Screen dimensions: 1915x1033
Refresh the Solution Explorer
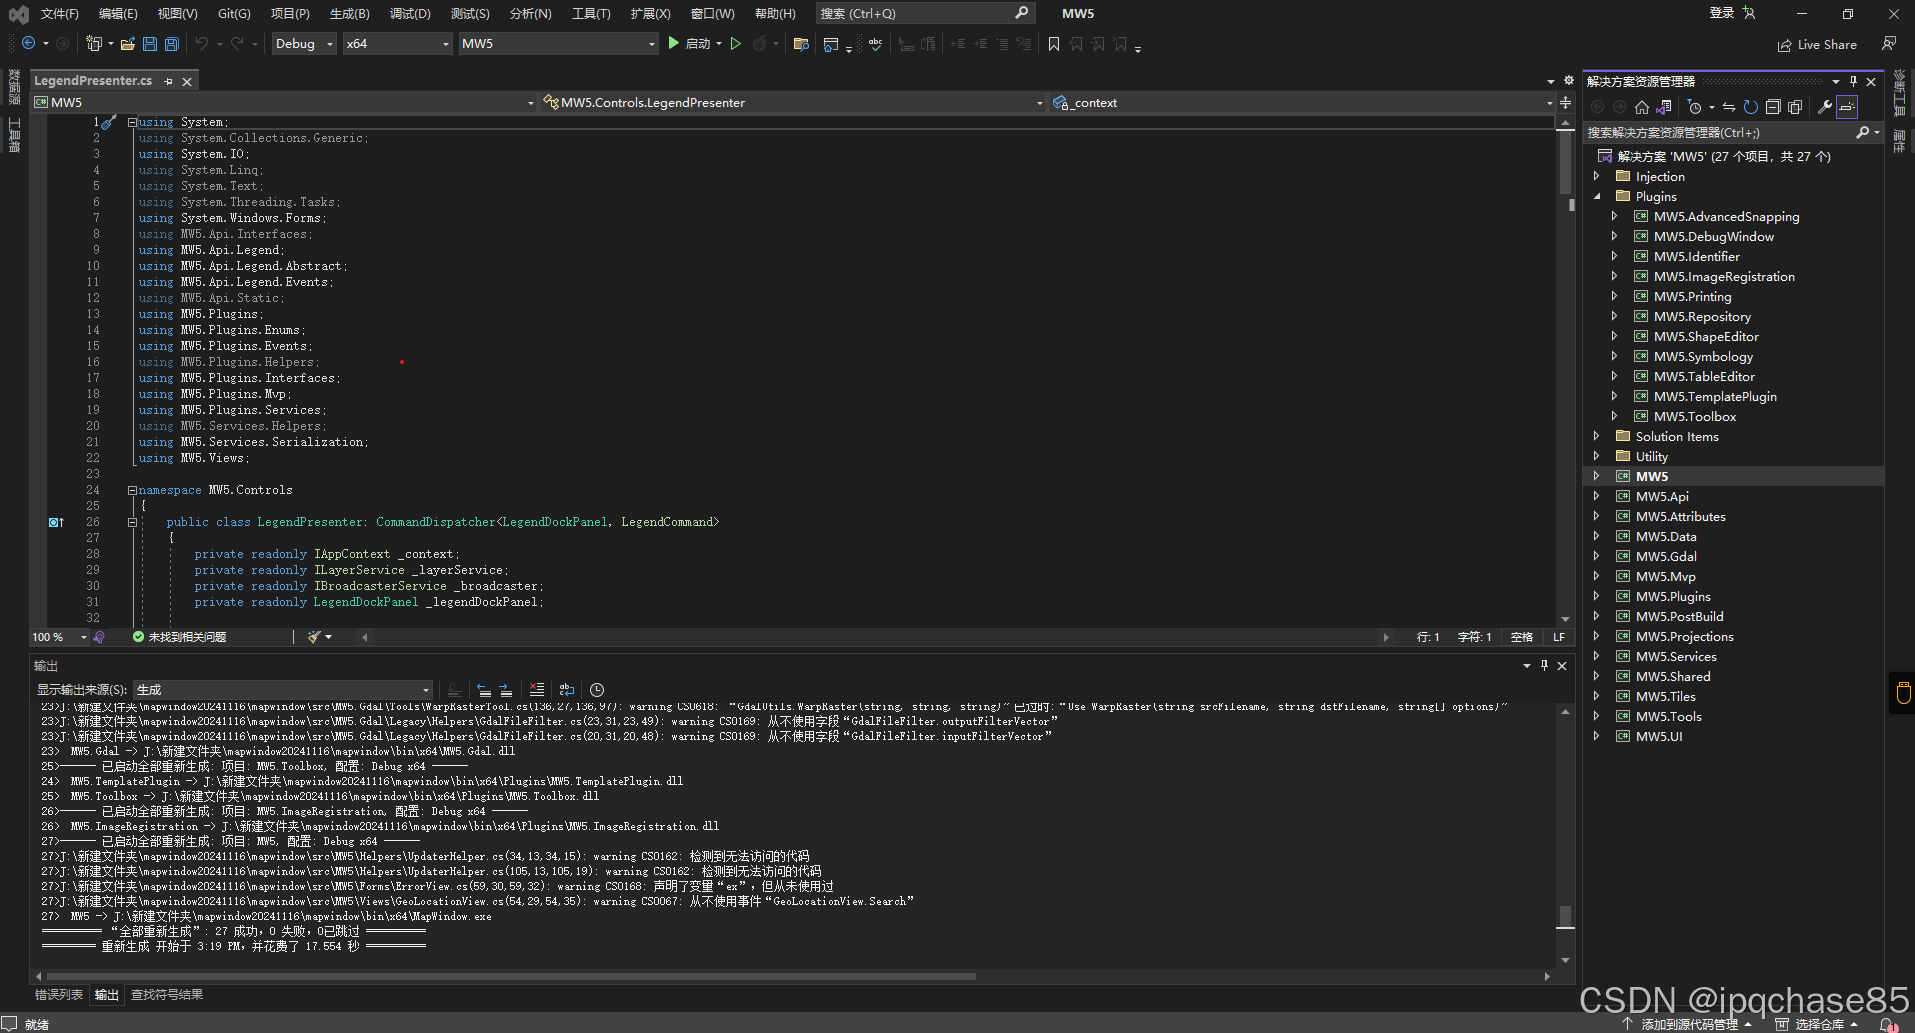point(1751,107)
